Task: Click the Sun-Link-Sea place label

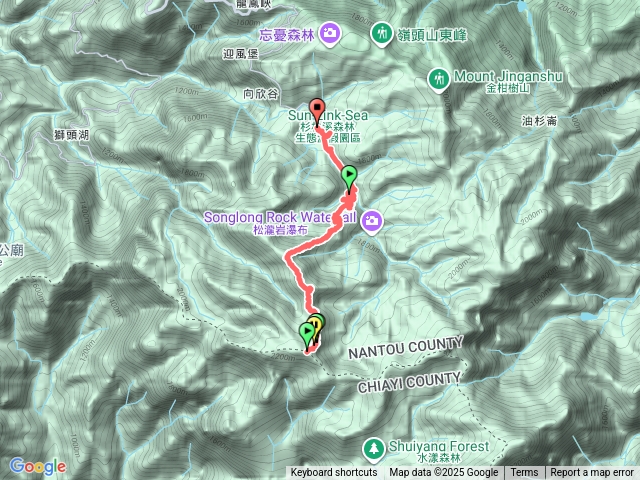Action: 328,116
